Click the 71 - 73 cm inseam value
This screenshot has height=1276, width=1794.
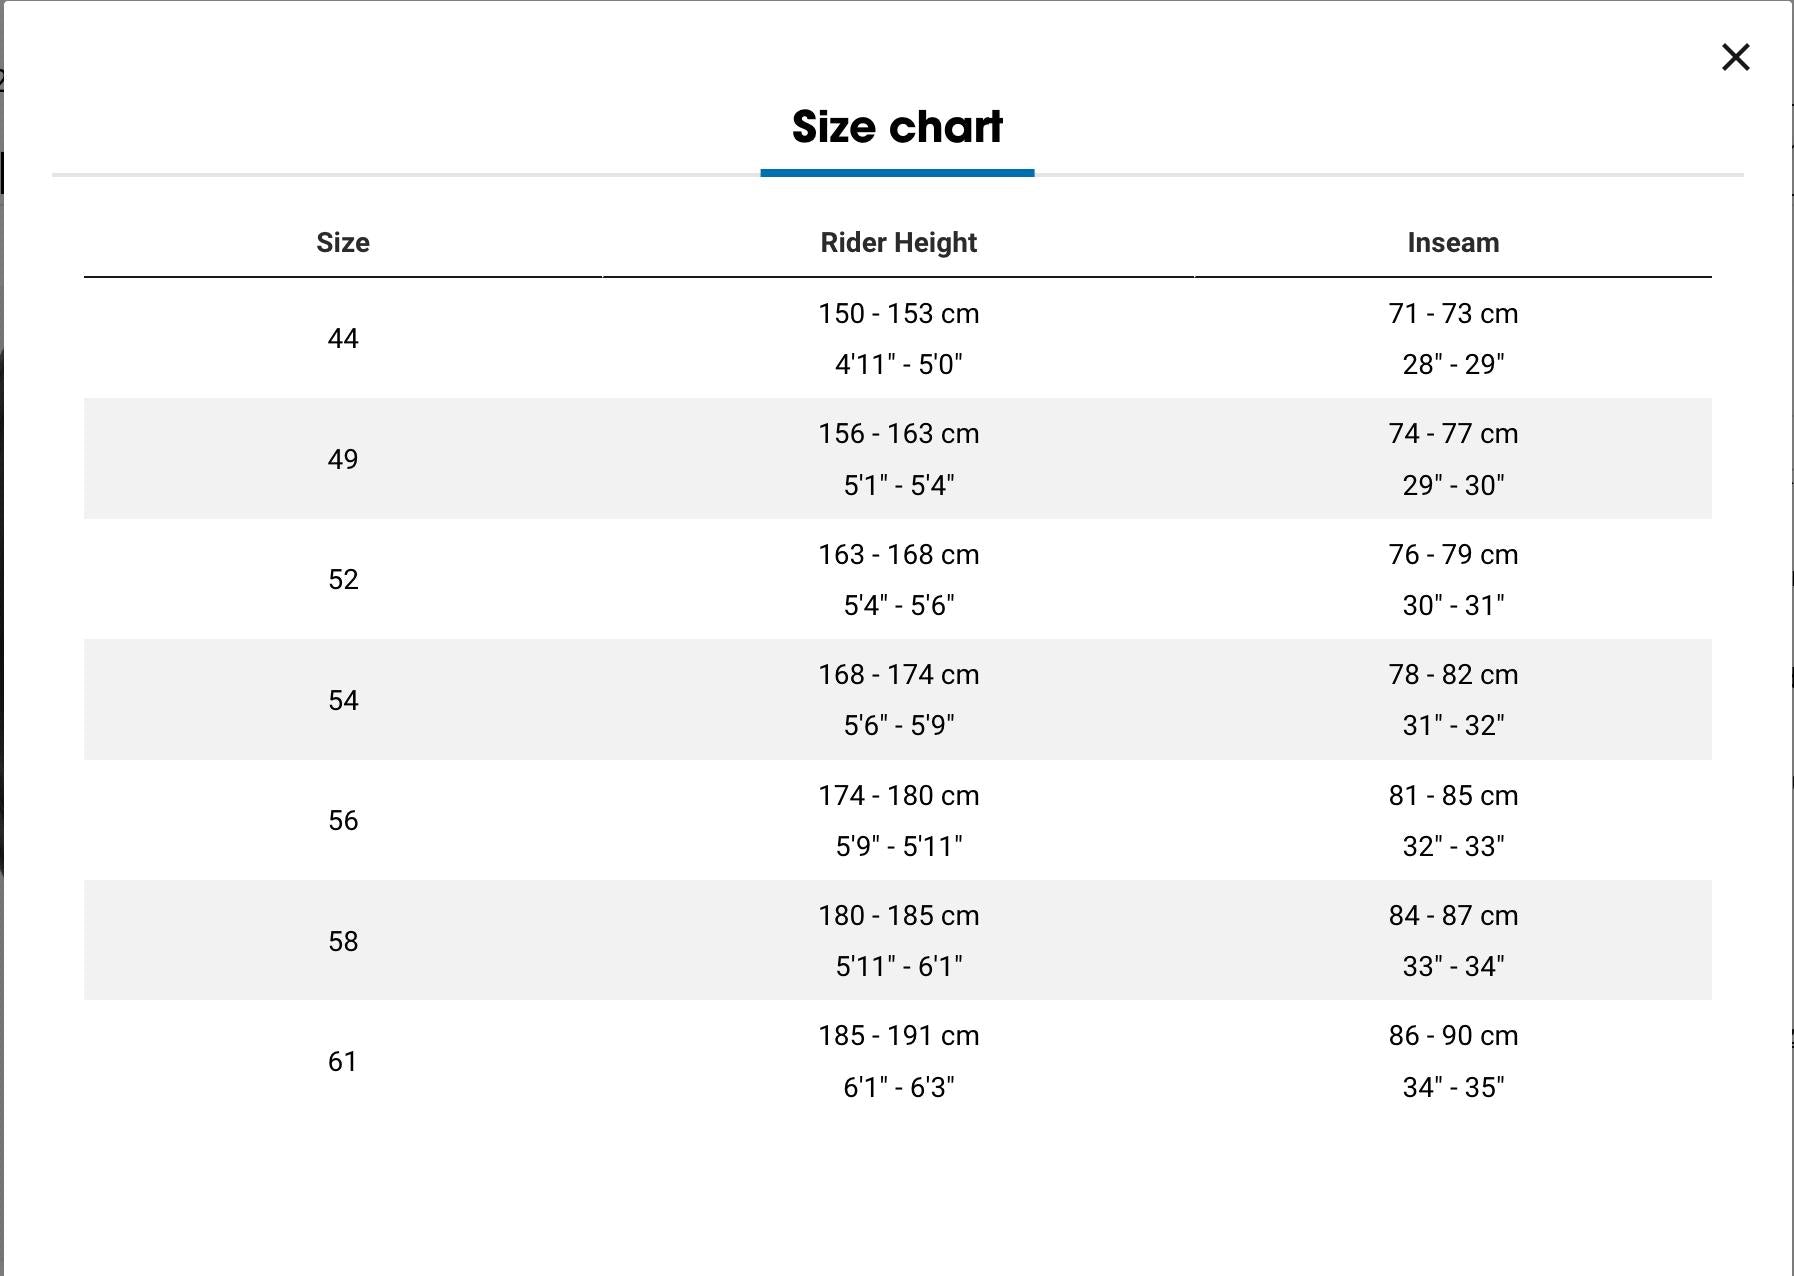[1453, 314]
